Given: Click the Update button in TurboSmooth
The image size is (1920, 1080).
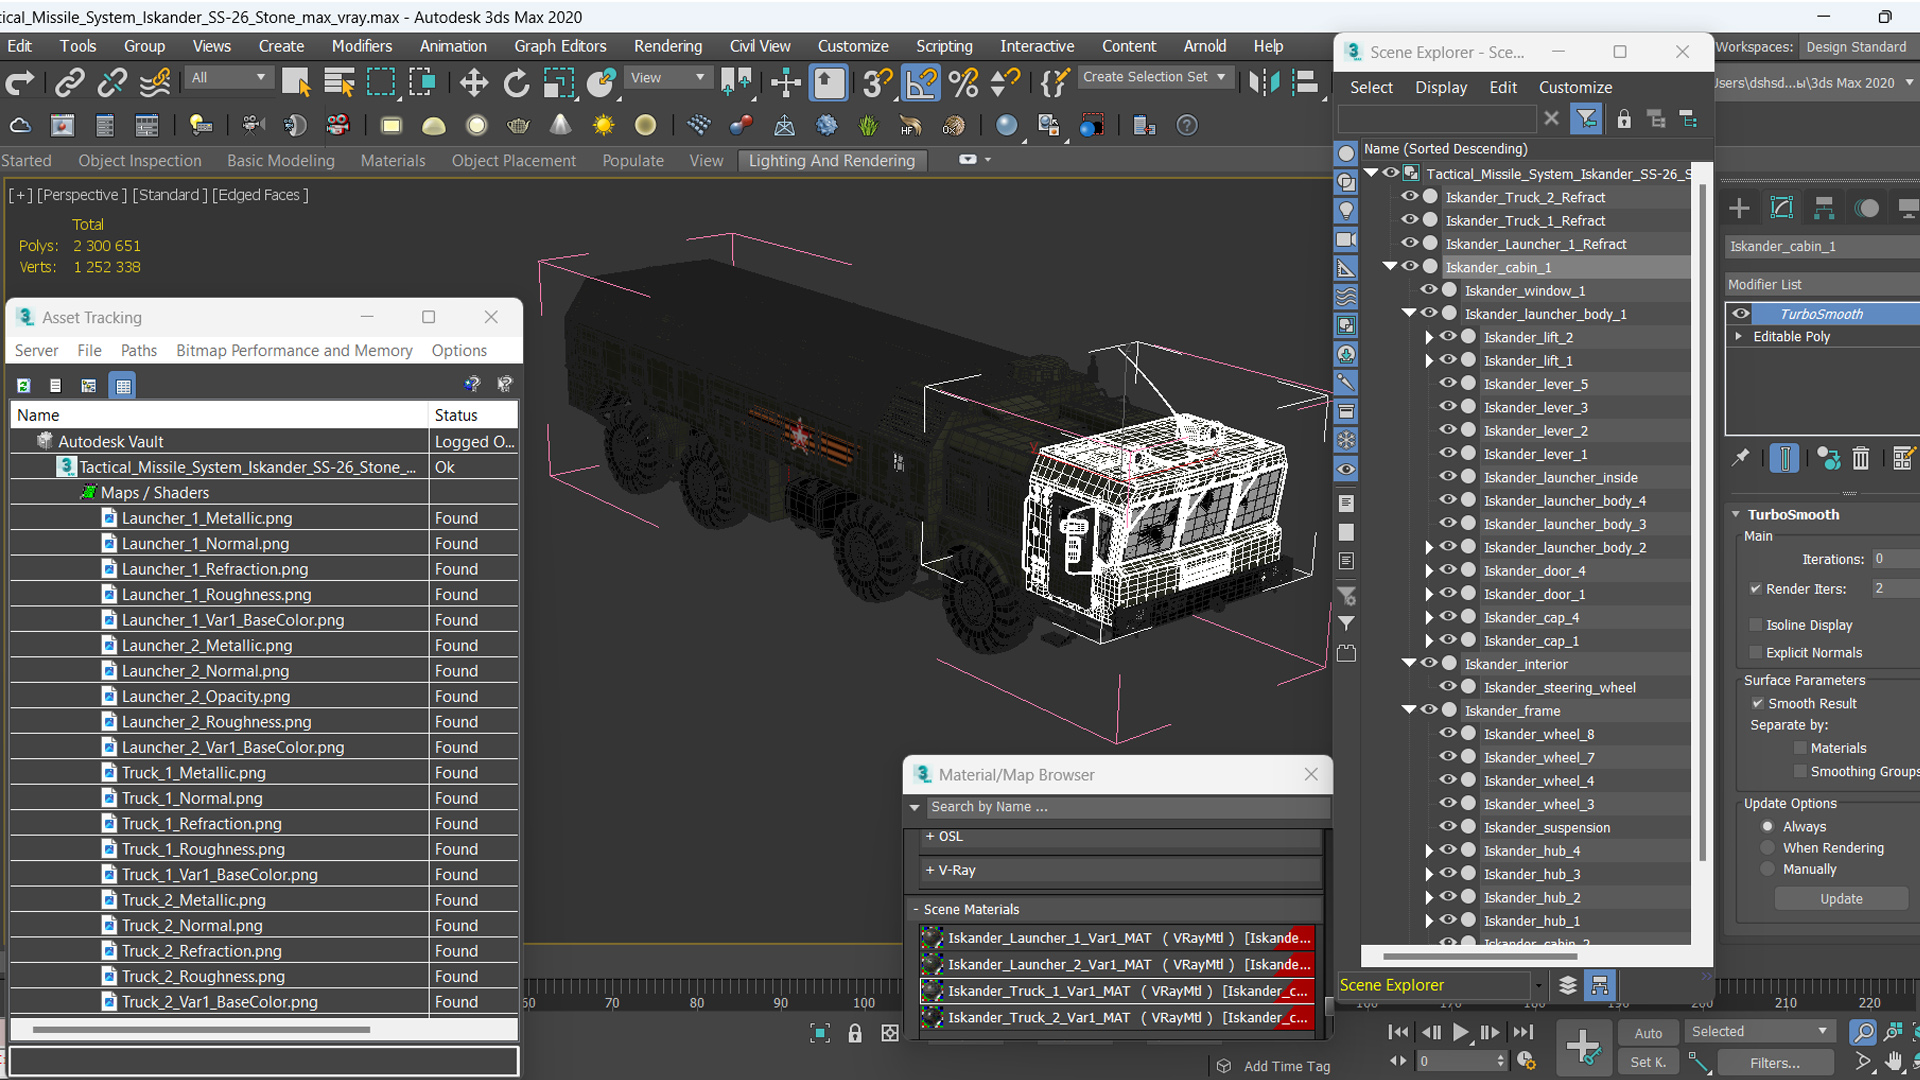Looking at the screenshot, I should coord(1840,899).
